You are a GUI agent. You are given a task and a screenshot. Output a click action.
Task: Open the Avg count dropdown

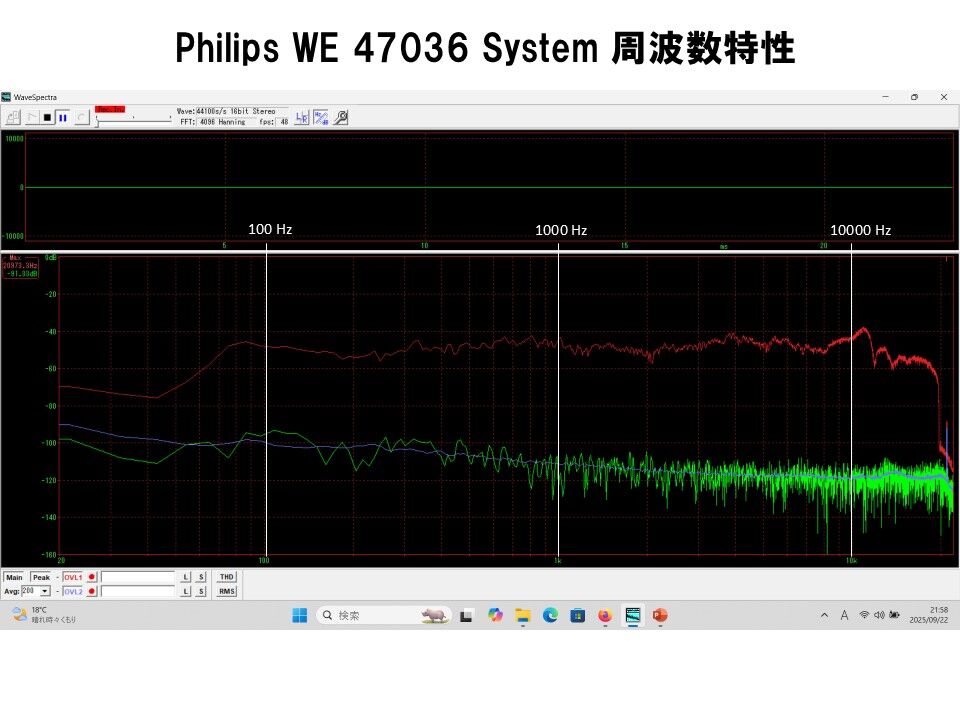click(45, 591)
